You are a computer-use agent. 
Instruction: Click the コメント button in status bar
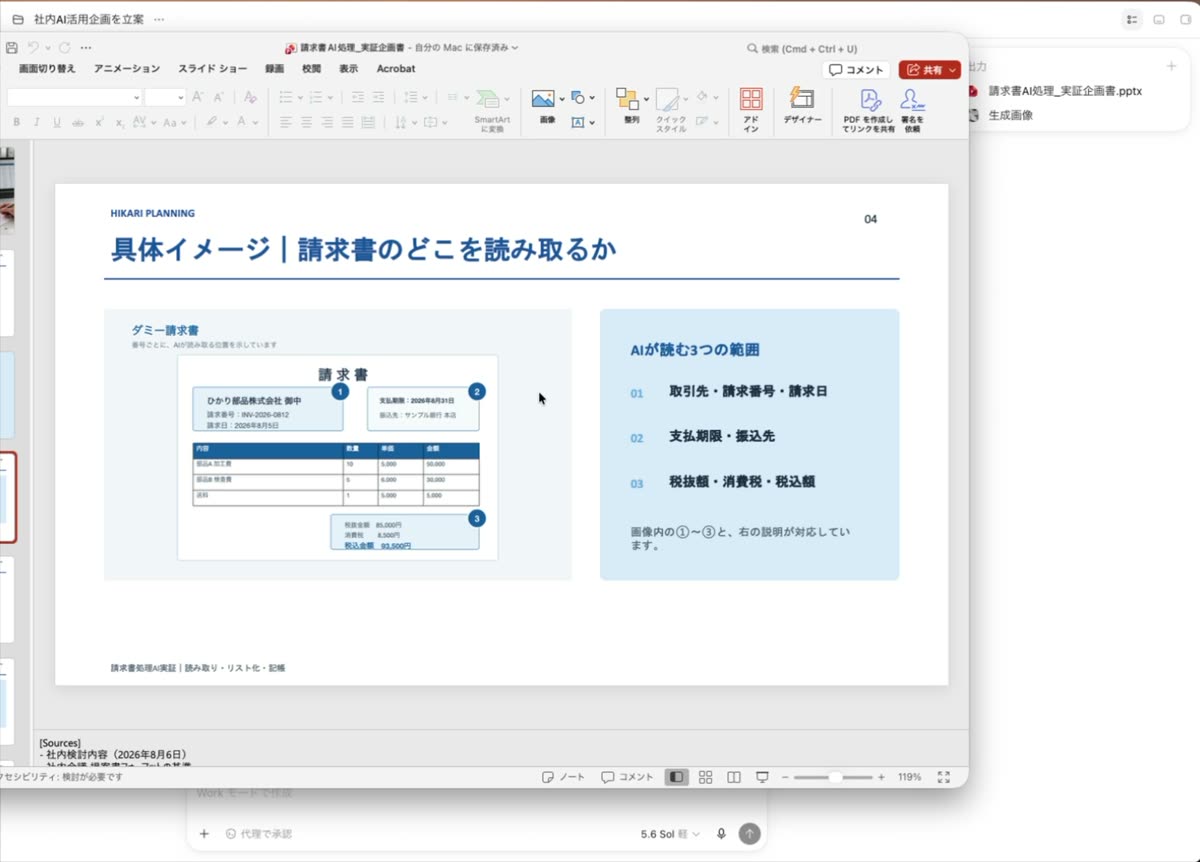(x=627, y=777)
